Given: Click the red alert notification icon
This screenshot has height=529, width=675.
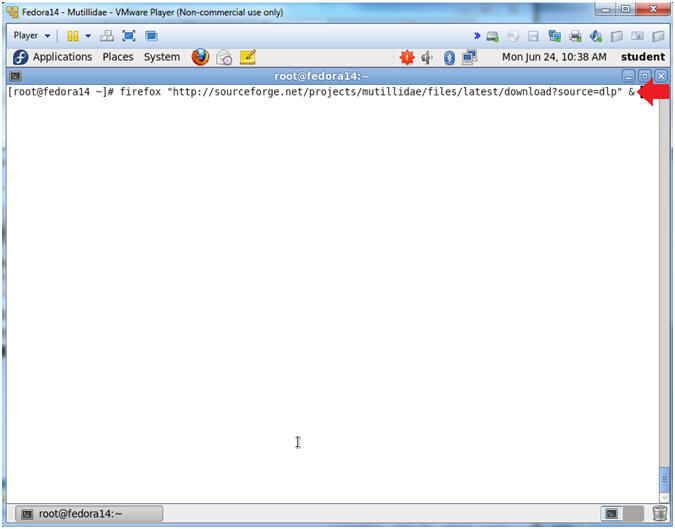Looking at the screenshot, I should point(407,57).
